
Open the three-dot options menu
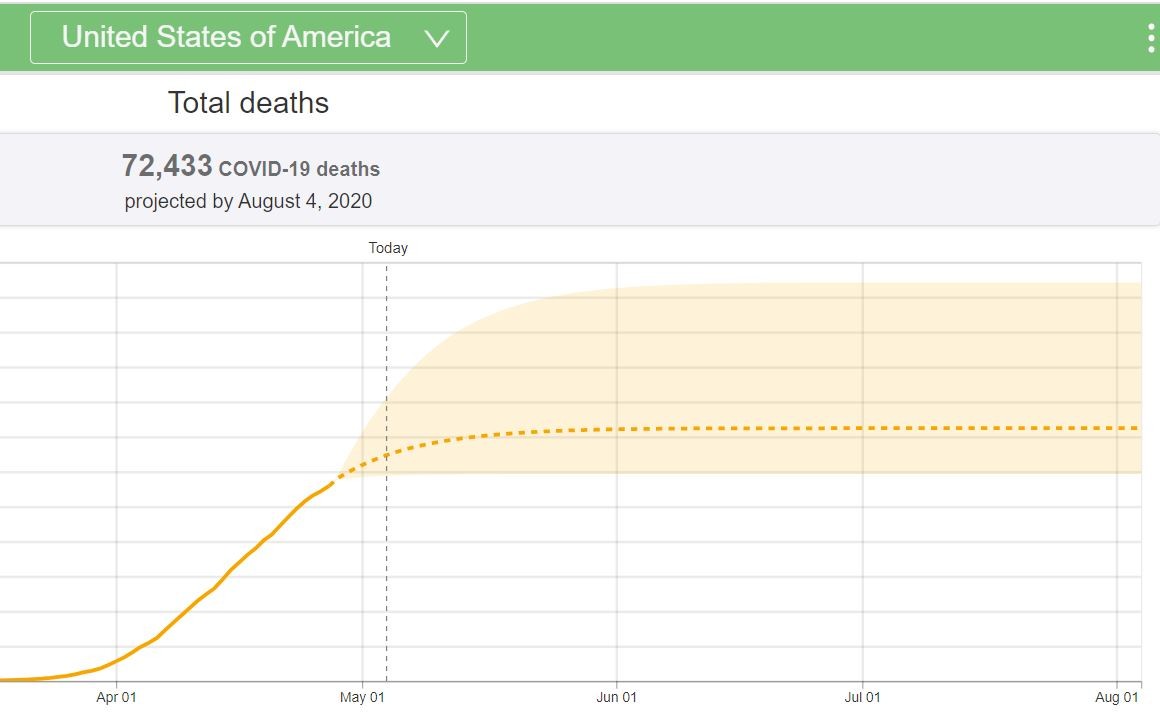point(1151,37)
